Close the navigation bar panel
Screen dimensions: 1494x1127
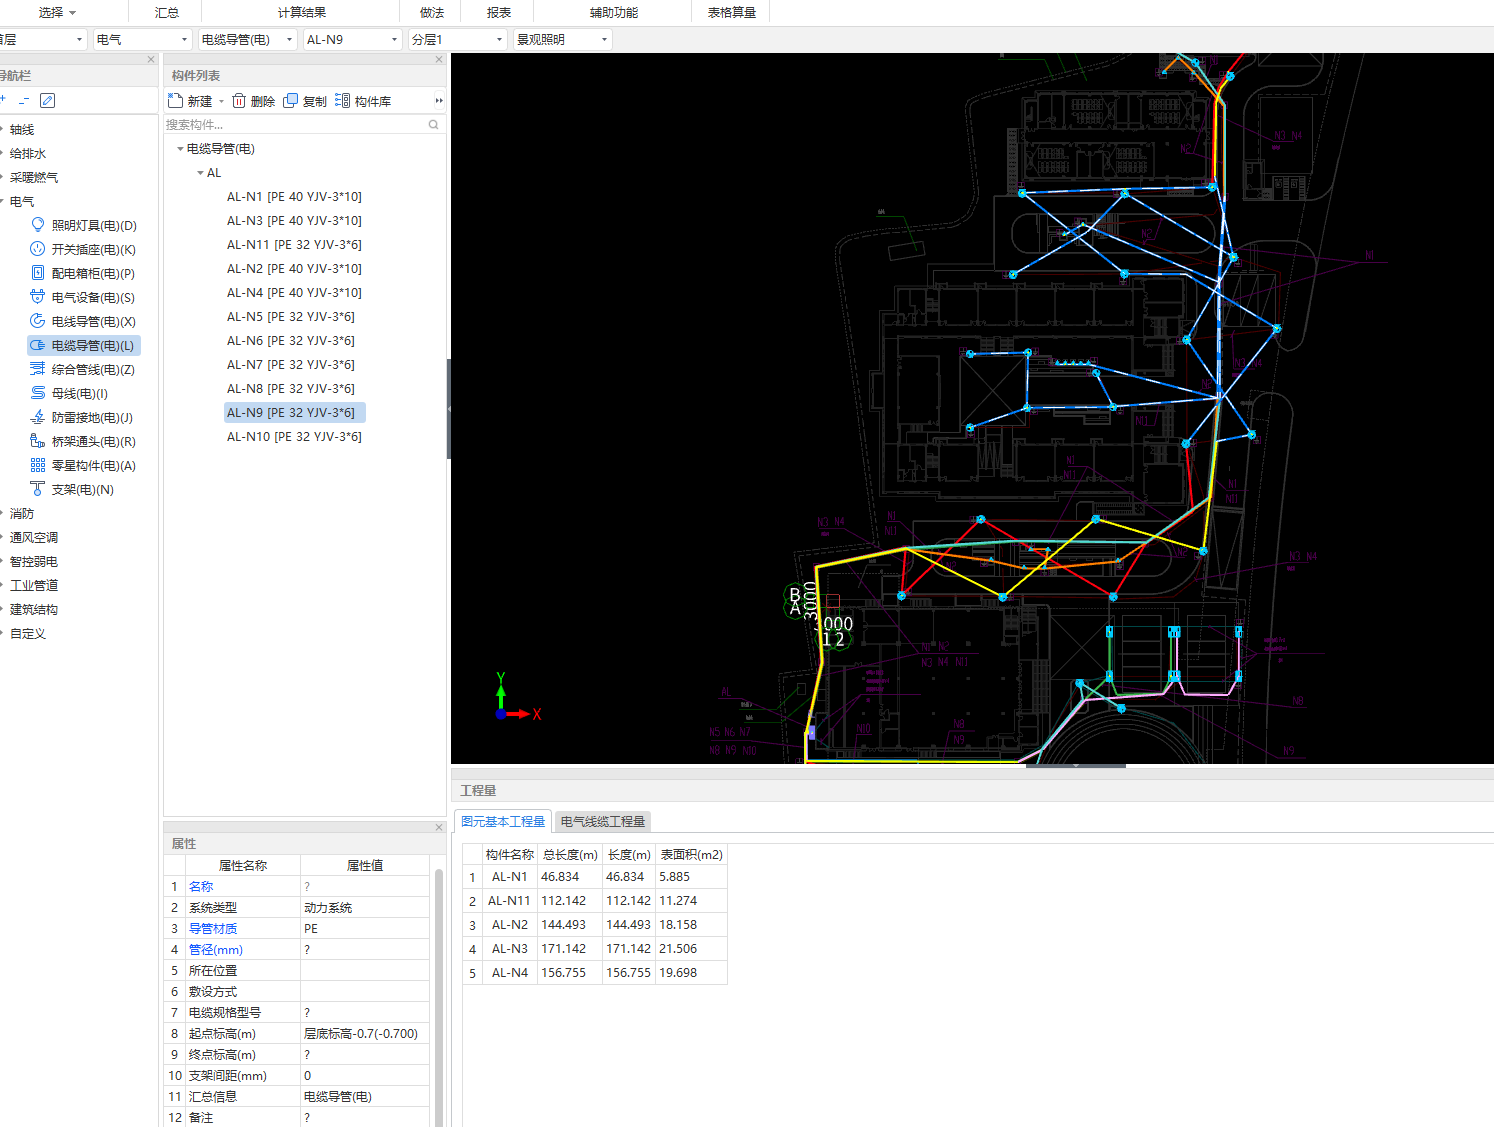151,60
